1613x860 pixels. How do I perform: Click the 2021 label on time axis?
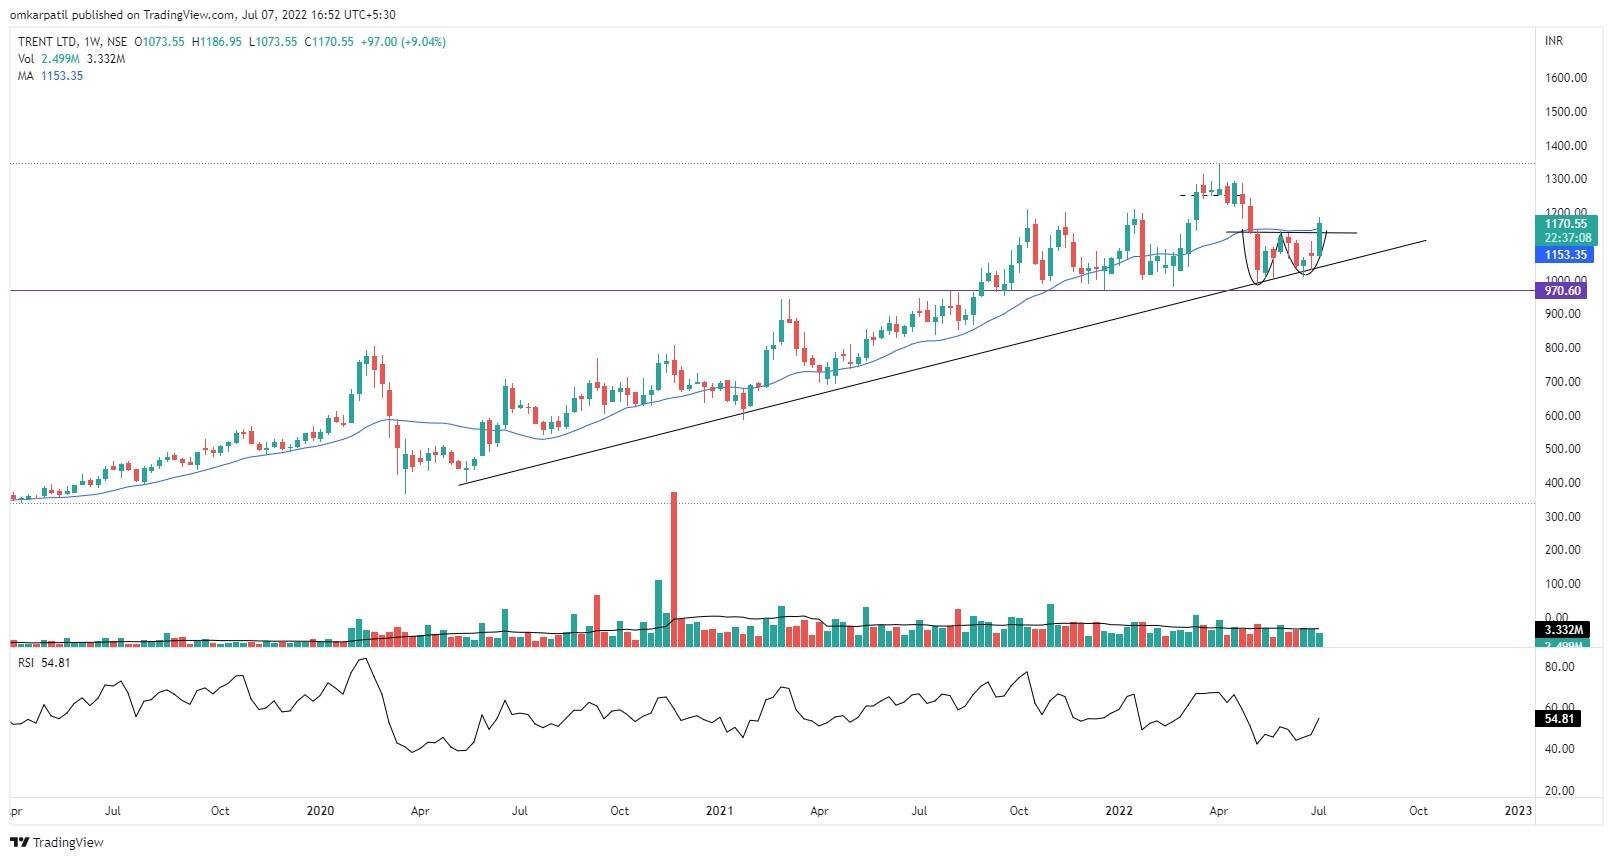click(x=719, y=811)
